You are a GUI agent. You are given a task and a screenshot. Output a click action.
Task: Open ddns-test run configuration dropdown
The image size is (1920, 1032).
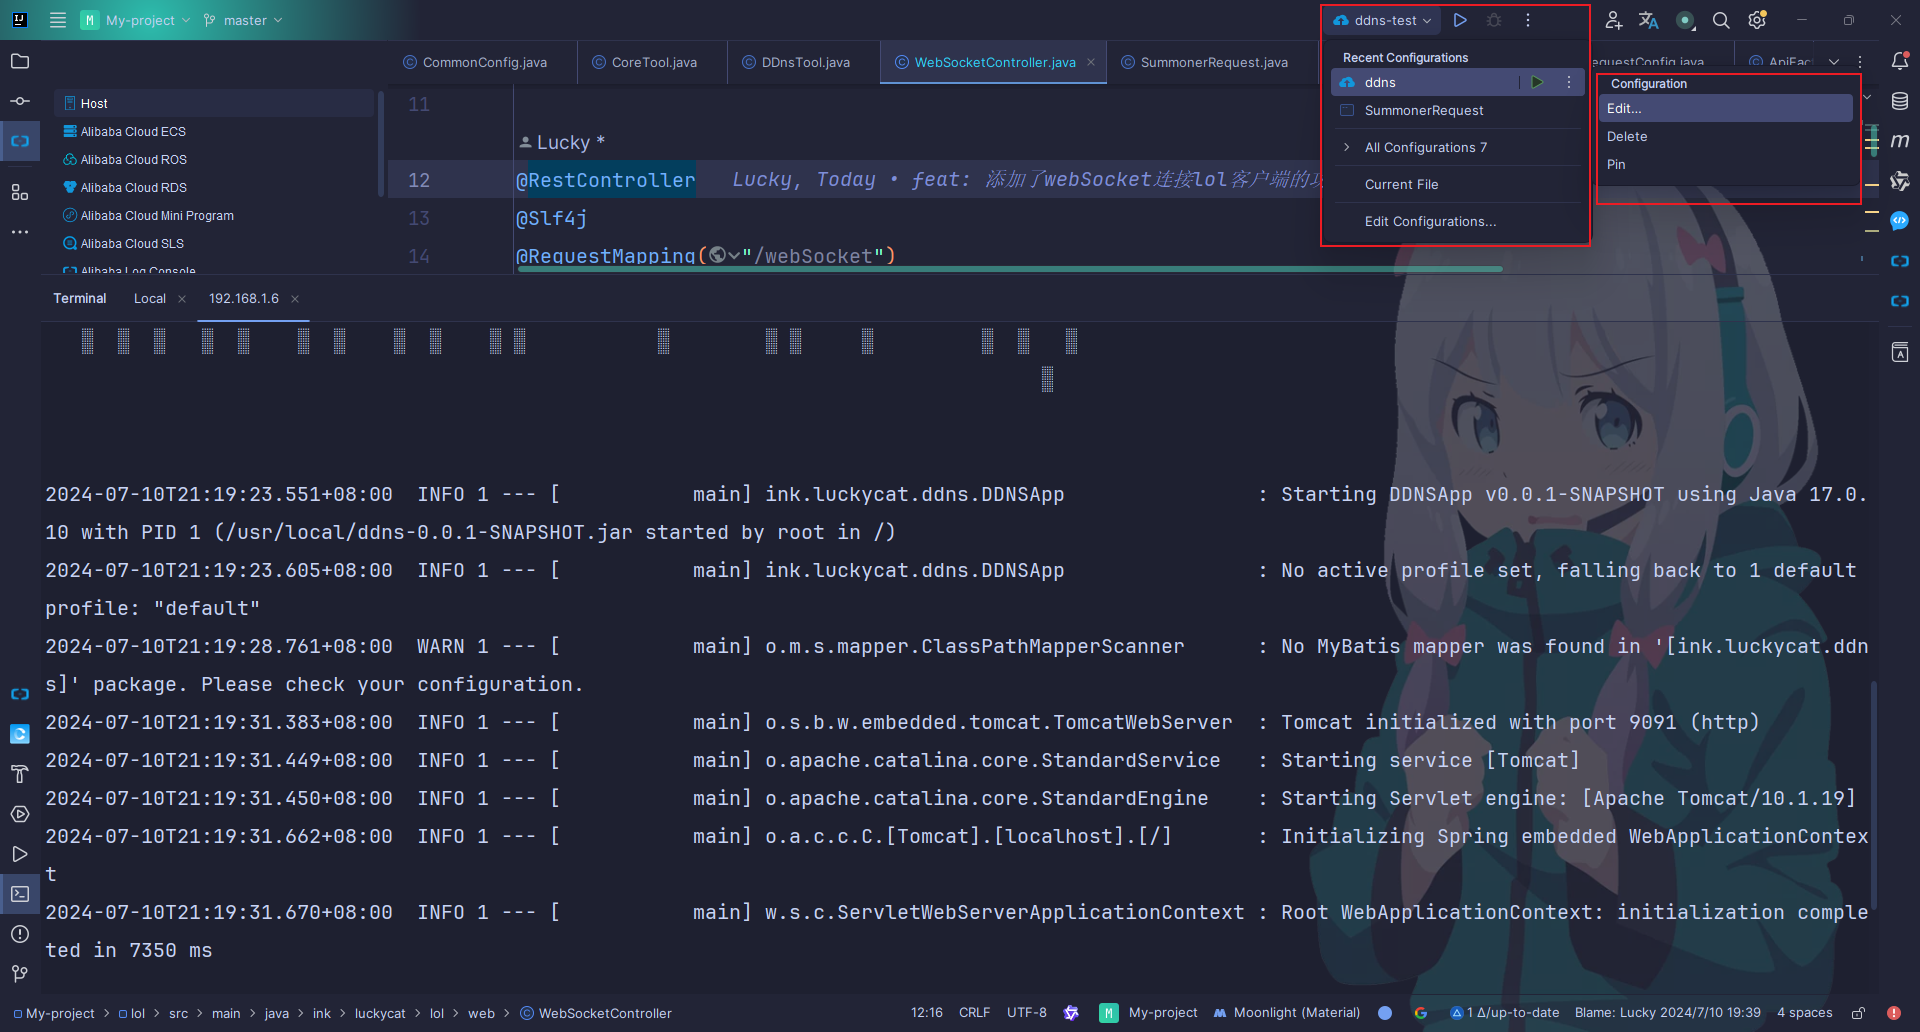tap(1383, 20)
